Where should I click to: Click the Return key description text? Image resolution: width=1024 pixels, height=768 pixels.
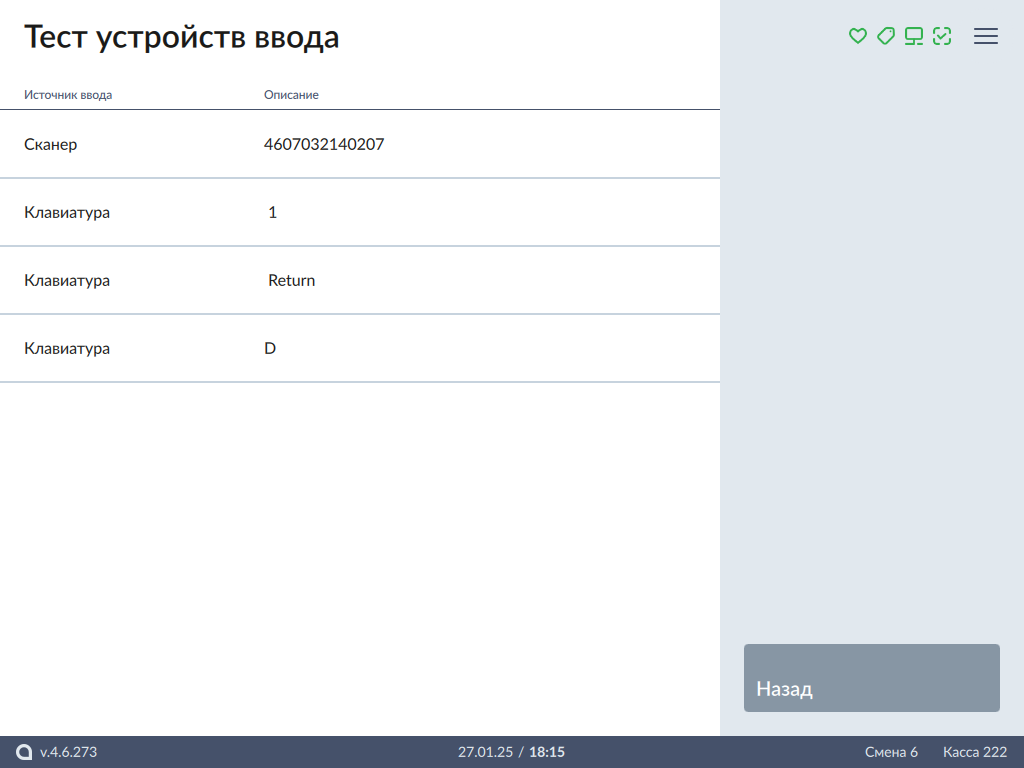tap(291, 280)
